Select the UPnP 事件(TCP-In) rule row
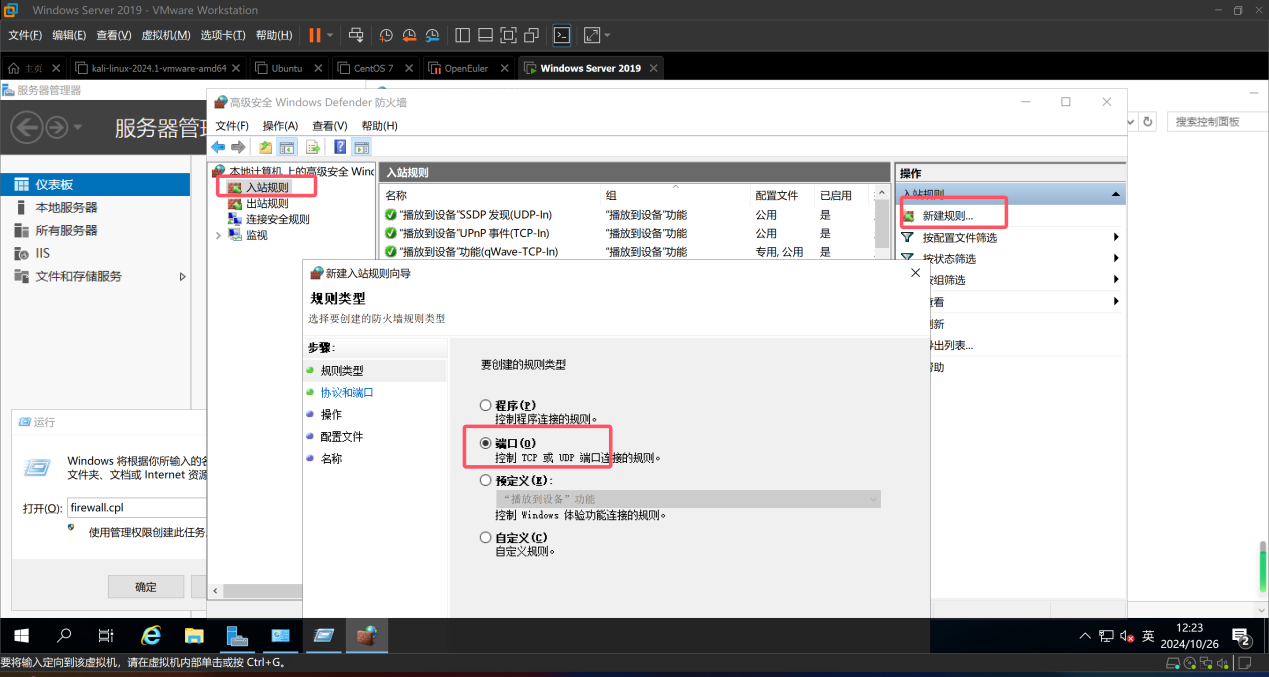The image size is (1269, 677). 629,233
